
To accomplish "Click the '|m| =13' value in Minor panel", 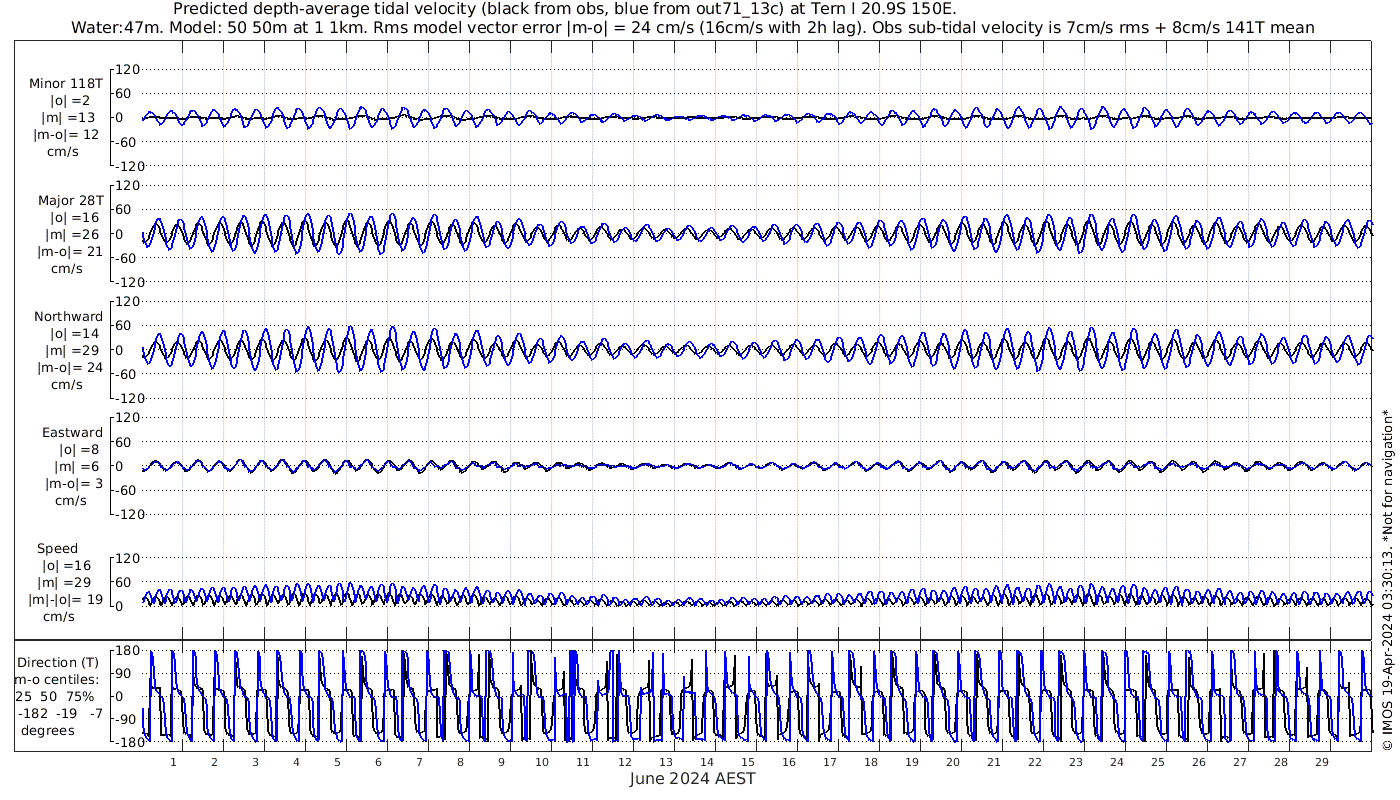I will point(70,118).
